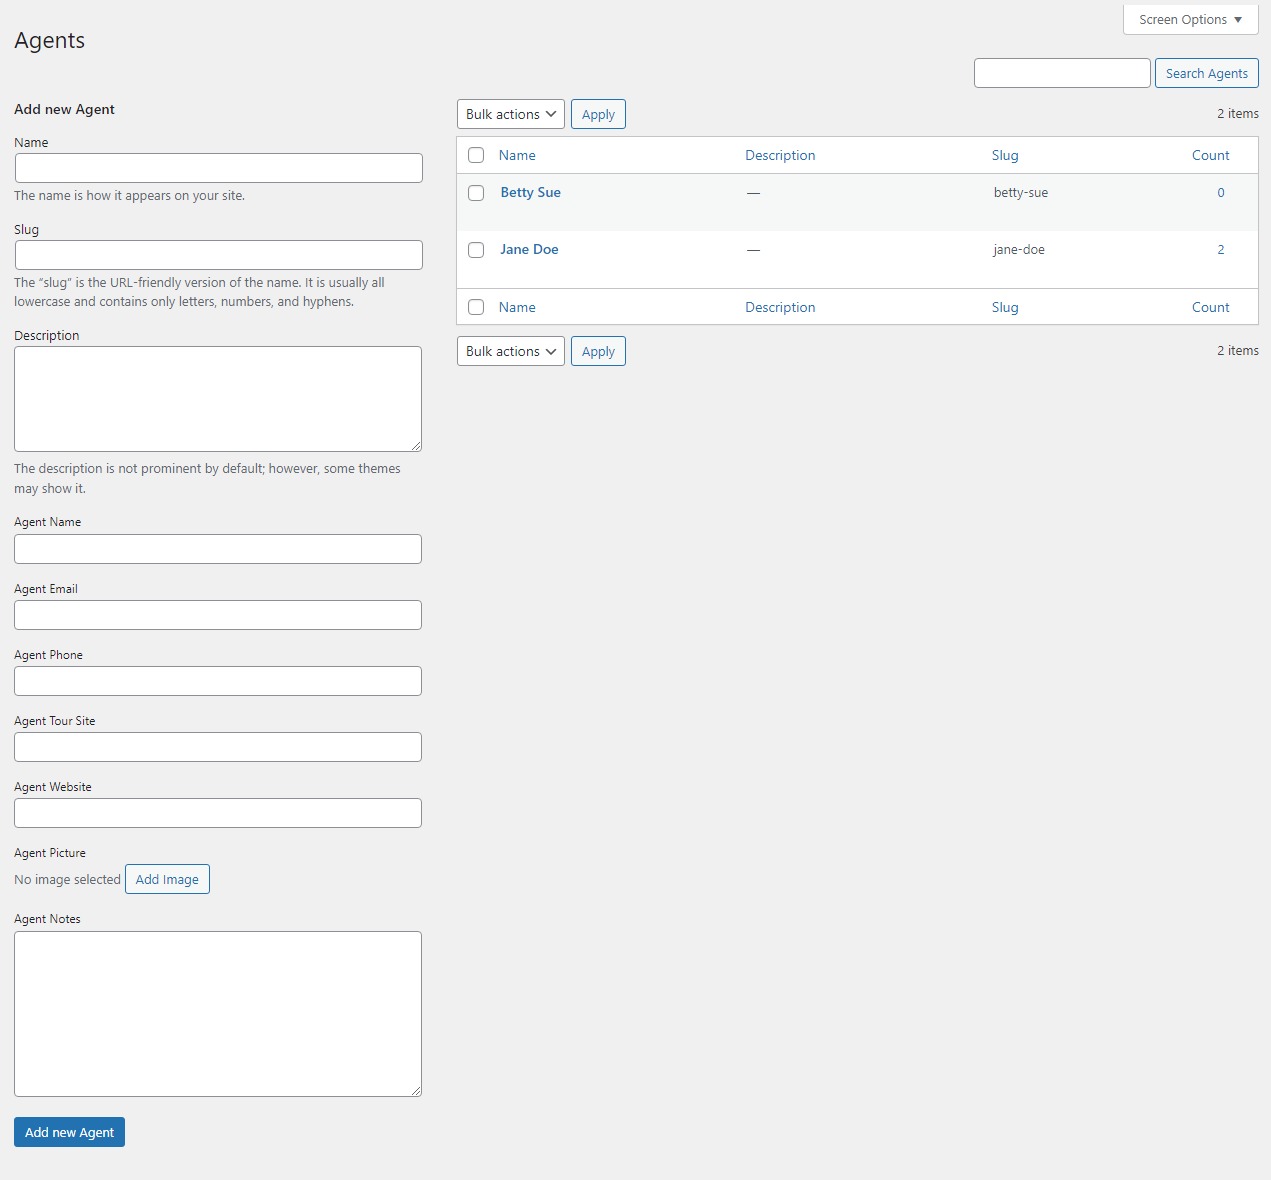The width and height of the screenshot is (1271, 1180).
Task: Open the Screen Options panel
Action: point(1190,19)
